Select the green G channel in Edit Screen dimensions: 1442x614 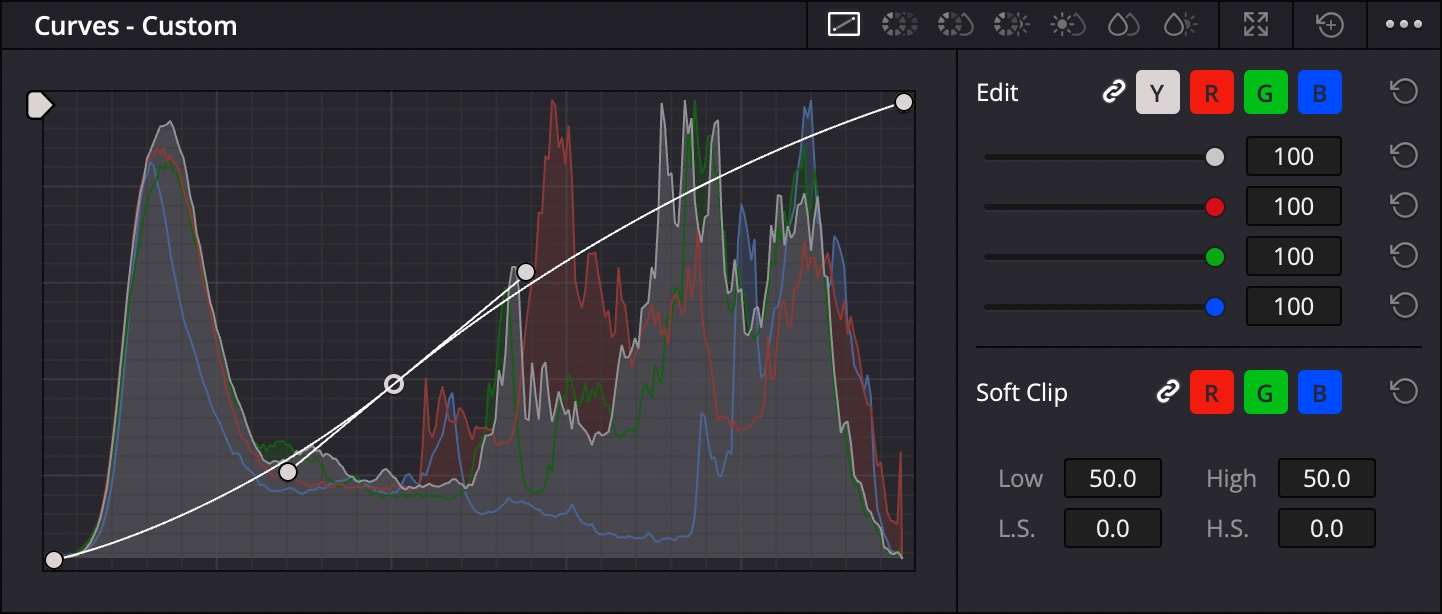click(1265, 93)
